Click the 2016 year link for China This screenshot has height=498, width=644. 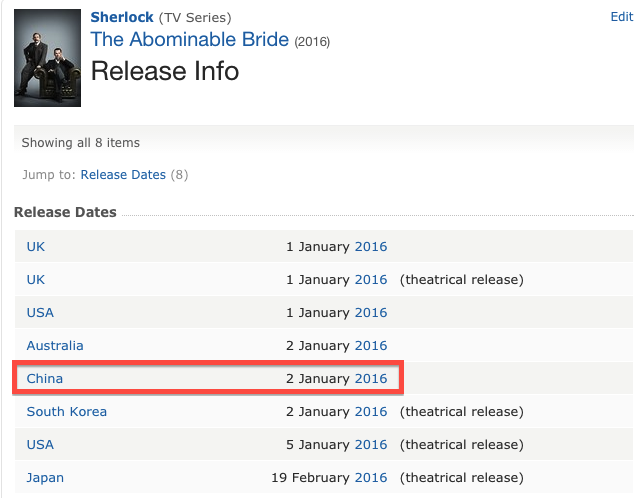(x=371, y=379)
